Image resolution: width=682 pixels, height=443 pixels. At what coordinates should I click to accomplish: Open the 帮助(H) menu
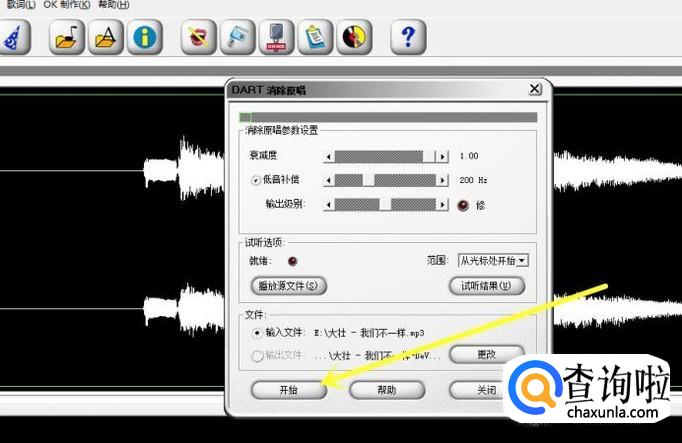114,4
